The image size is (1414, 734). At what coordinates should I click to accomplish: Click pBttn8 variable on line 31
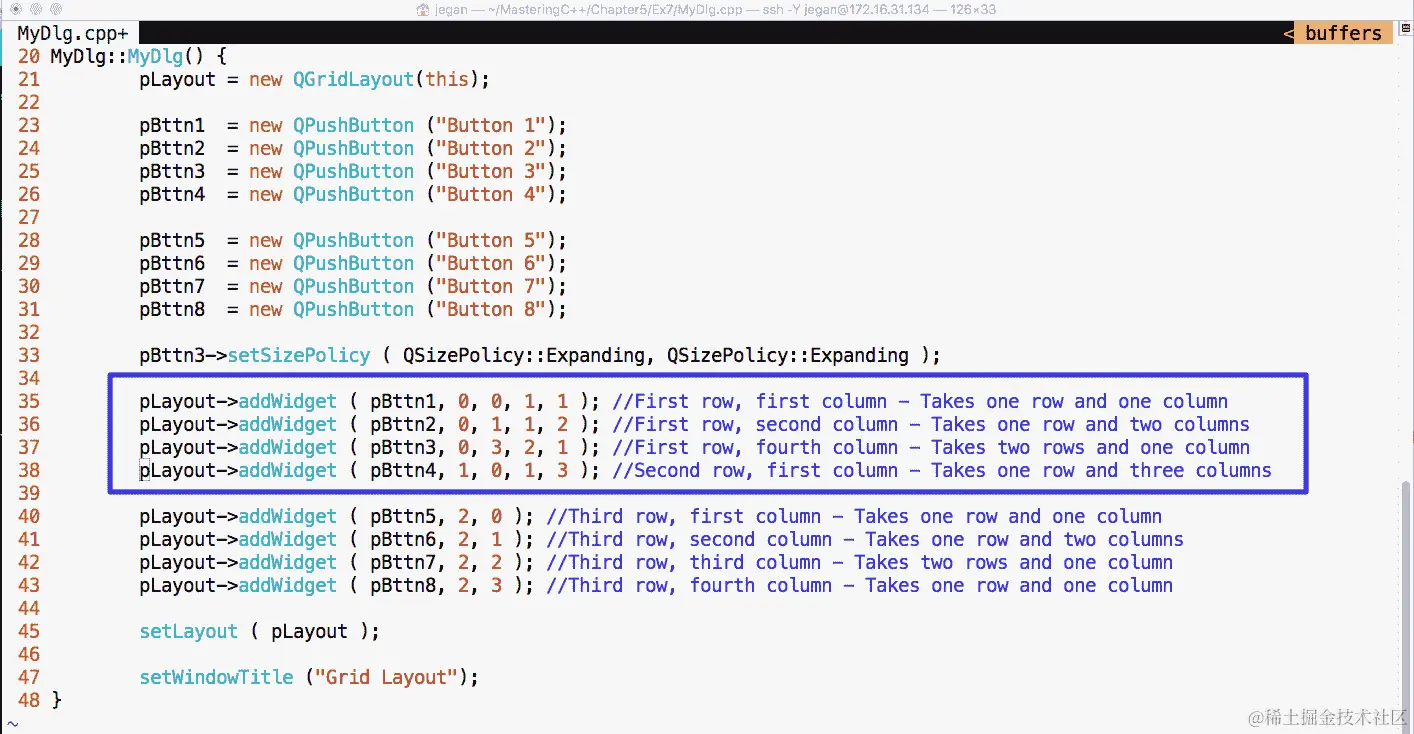pyautogui.click(x=172, y=309)
